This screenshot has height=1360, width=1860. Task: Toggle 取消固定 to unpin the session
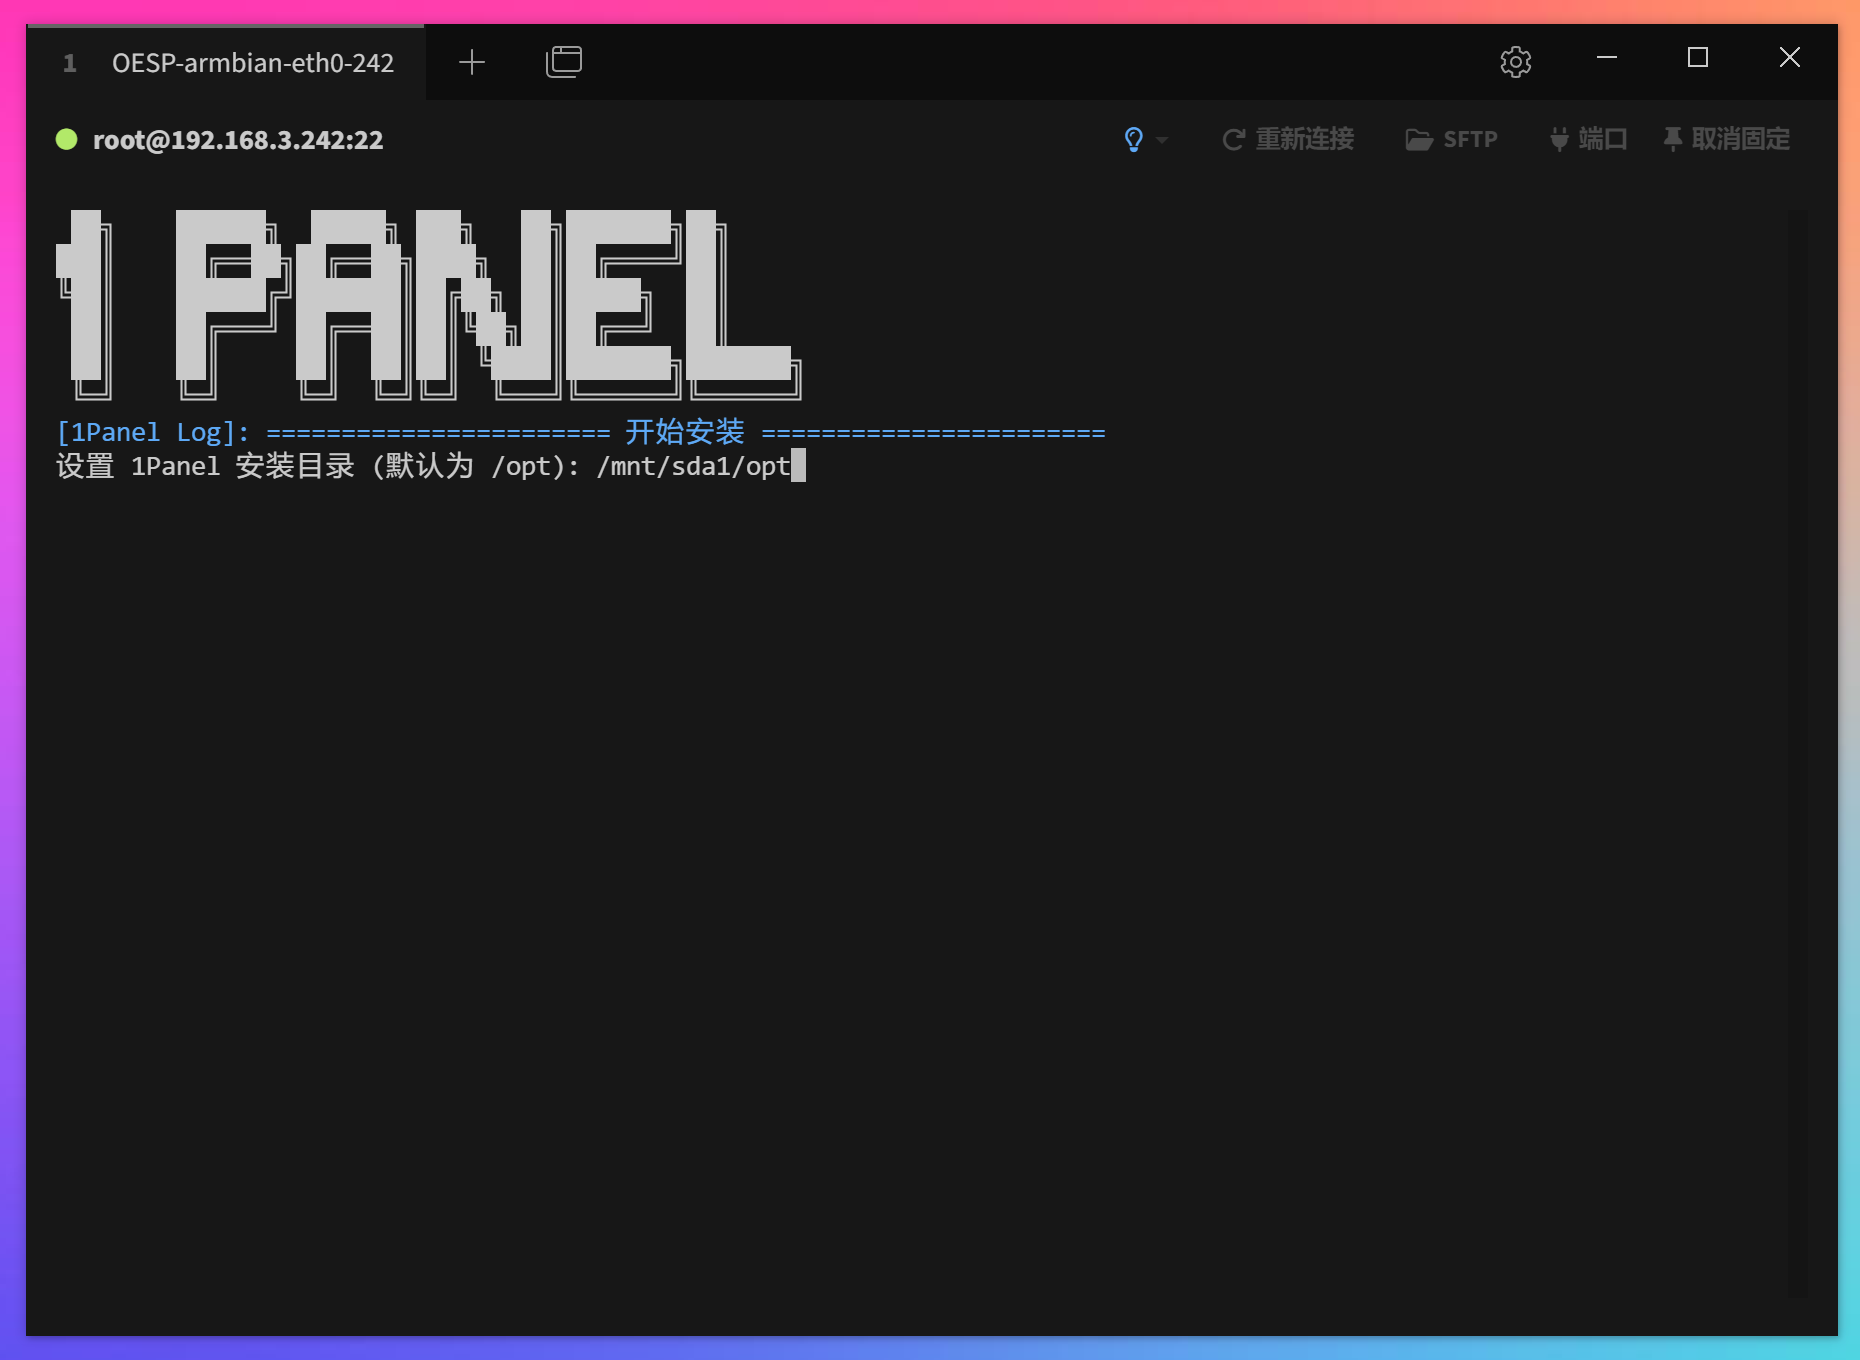[x=1740, y=139]
